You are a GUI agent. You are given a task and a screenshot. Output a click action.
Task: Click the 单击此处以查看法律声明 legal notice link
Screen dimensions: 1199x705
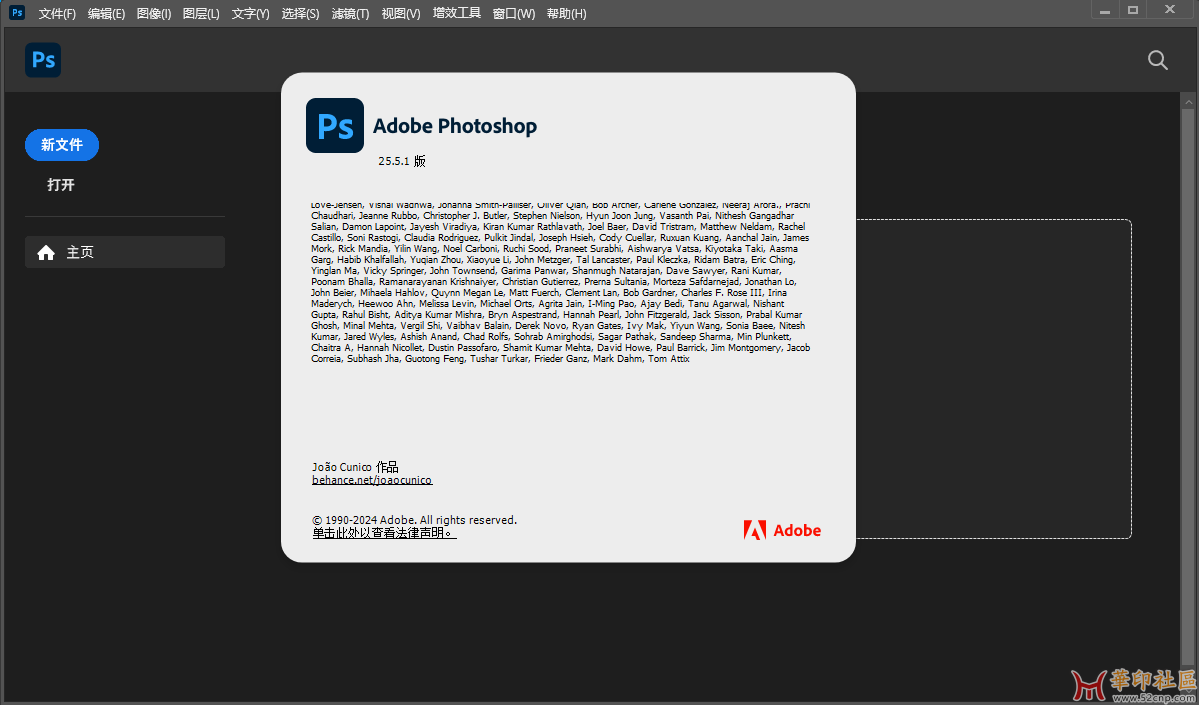(384, 533)
